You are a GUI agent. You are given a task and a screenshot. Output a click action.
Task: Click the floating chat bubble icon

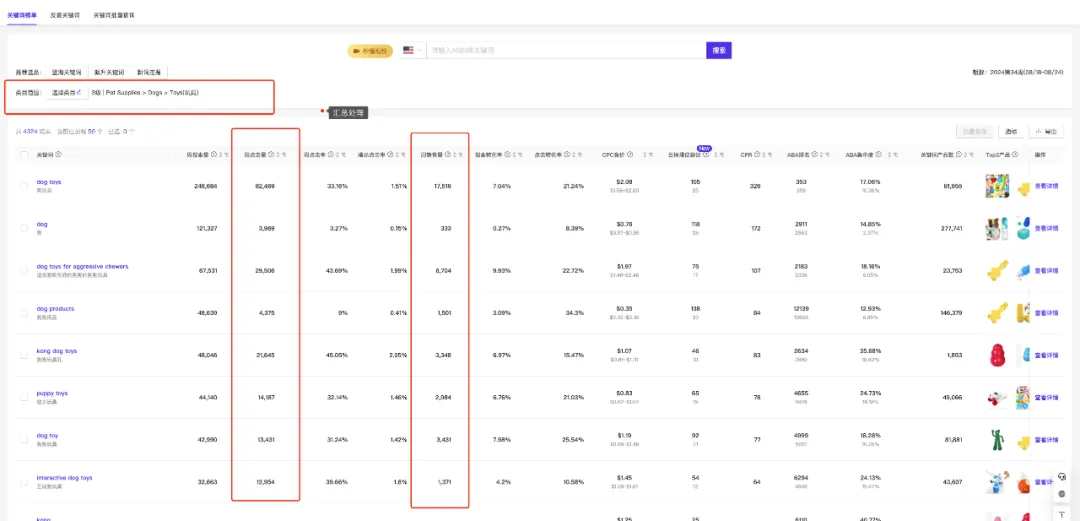pyautogui.click(x=1061, y=493)
